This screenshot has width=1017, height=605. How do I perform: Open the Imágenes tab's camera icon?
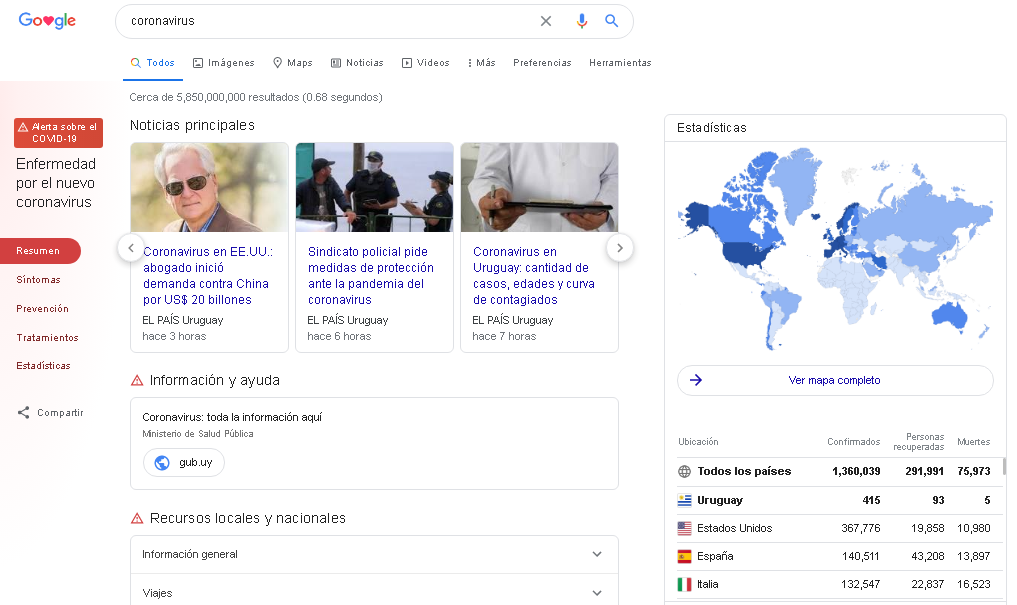[x=198, y=62]
